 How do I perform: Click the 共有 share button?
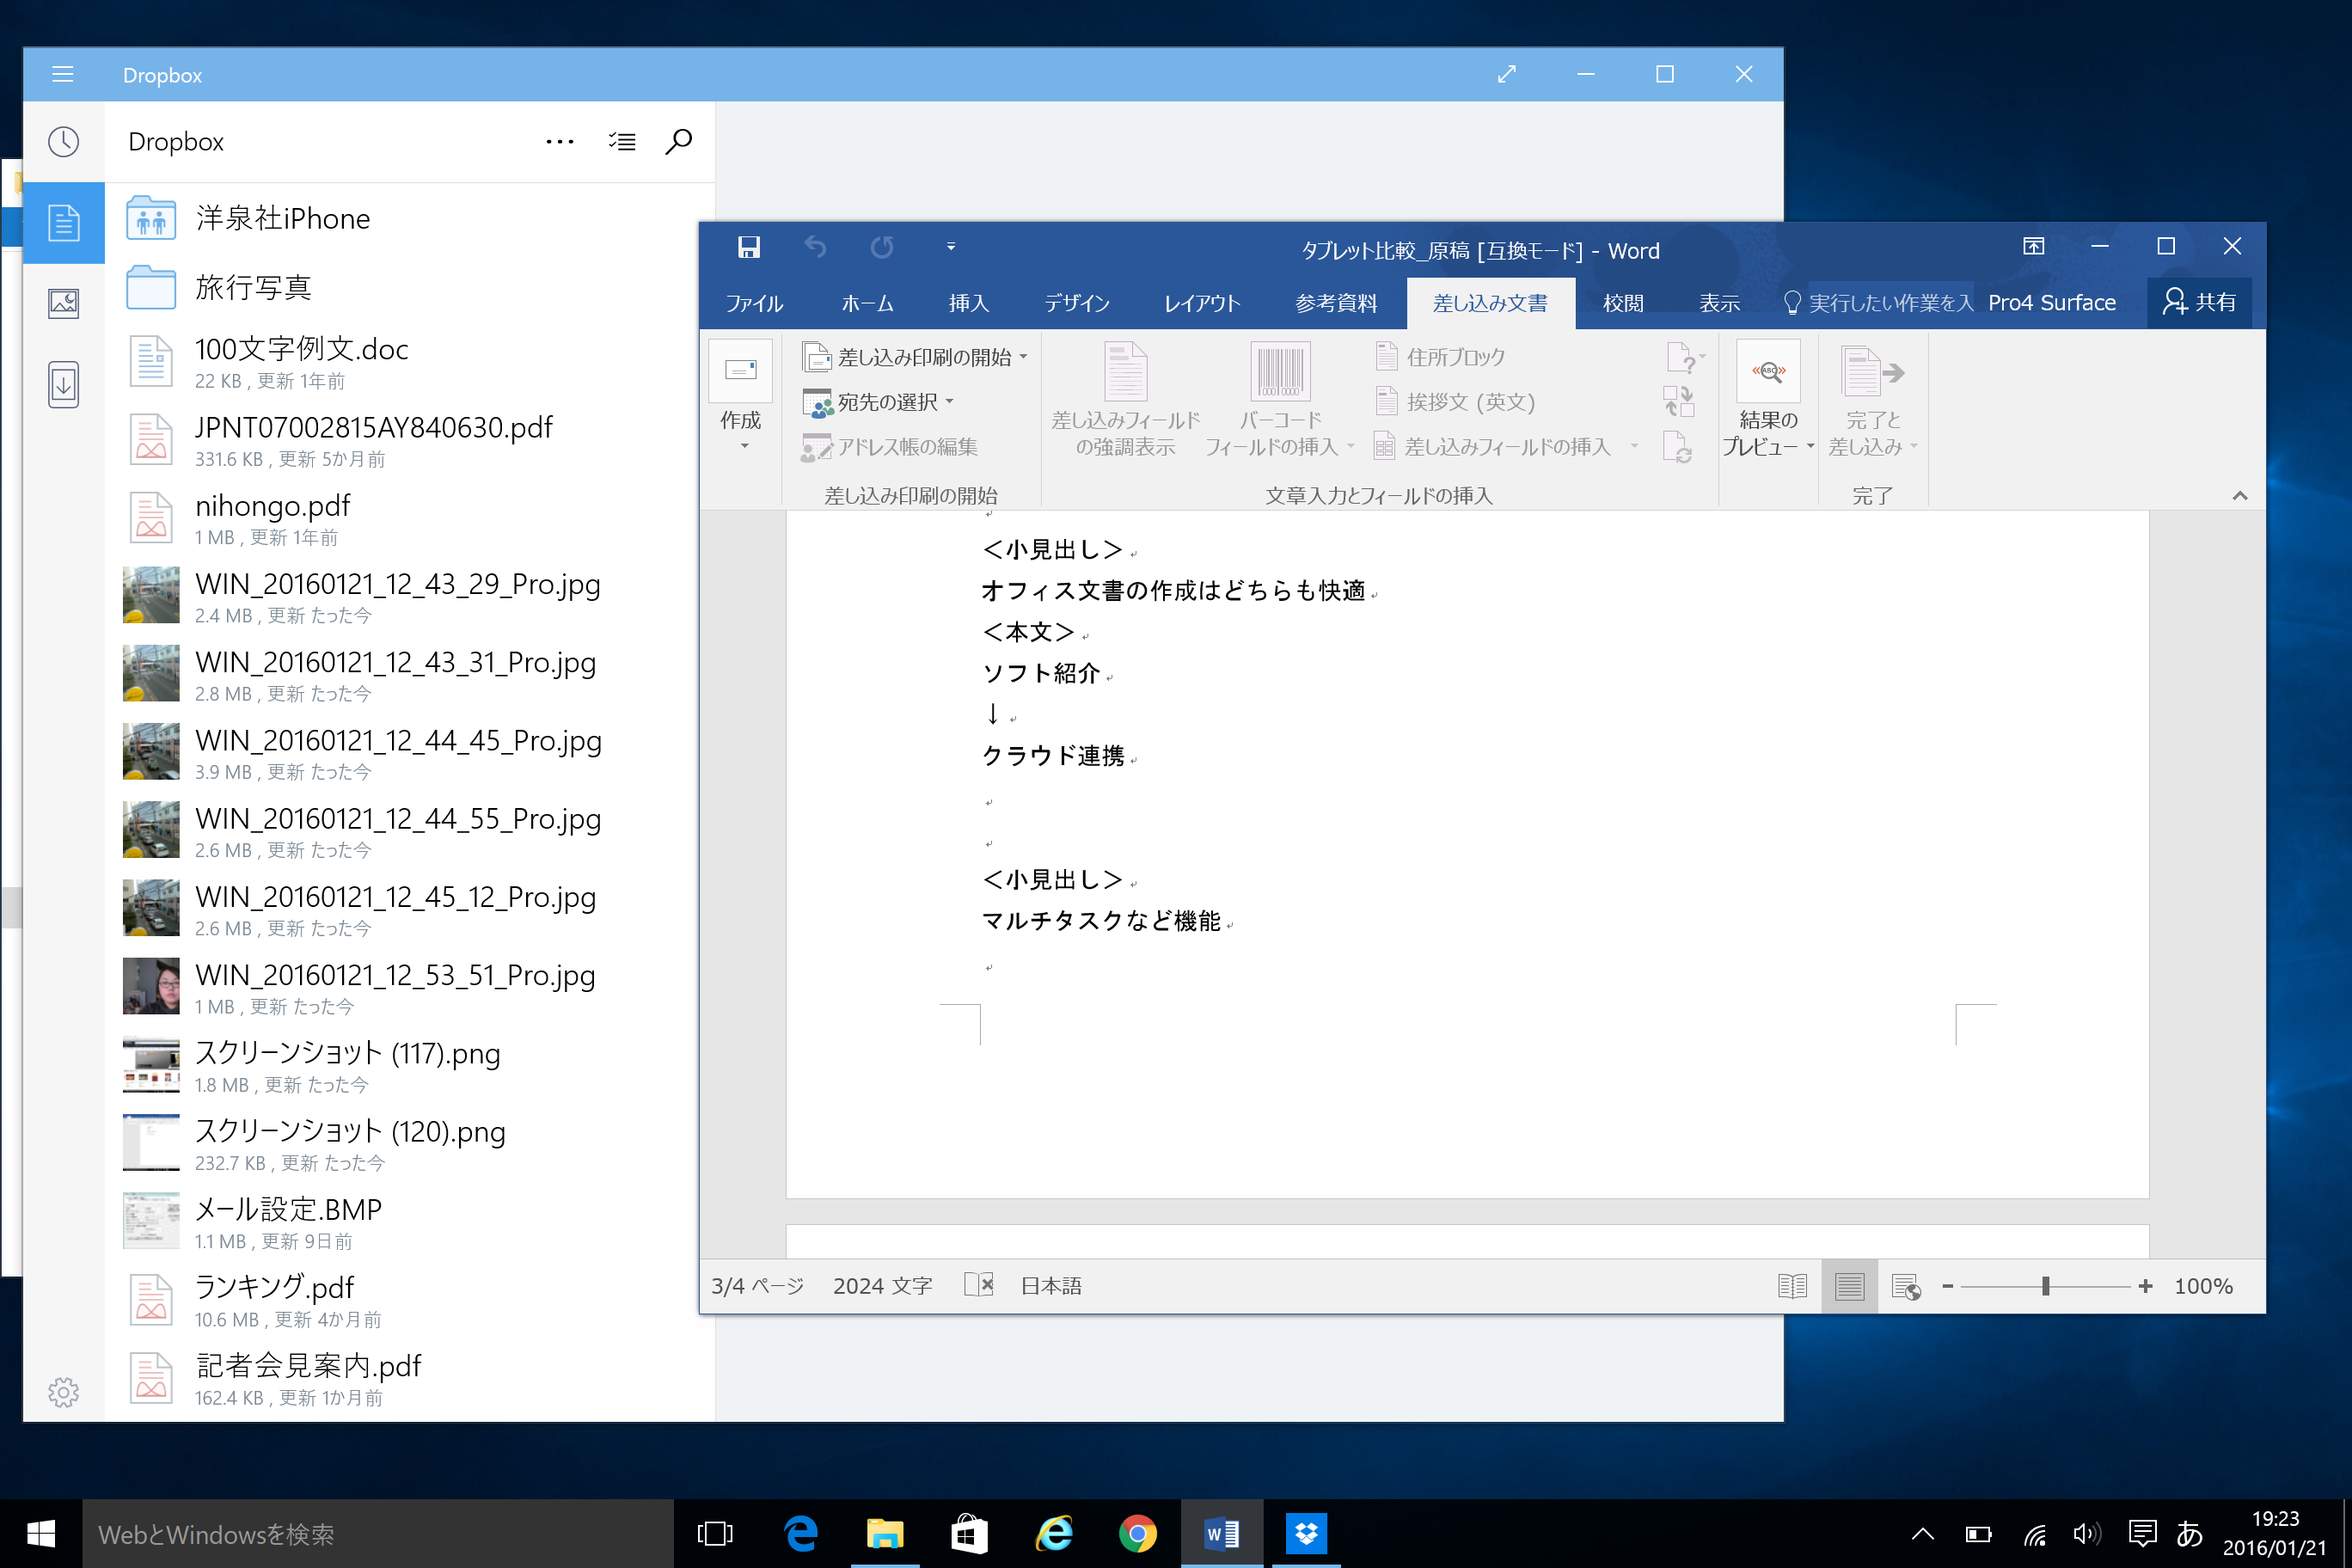point(2199,302)
